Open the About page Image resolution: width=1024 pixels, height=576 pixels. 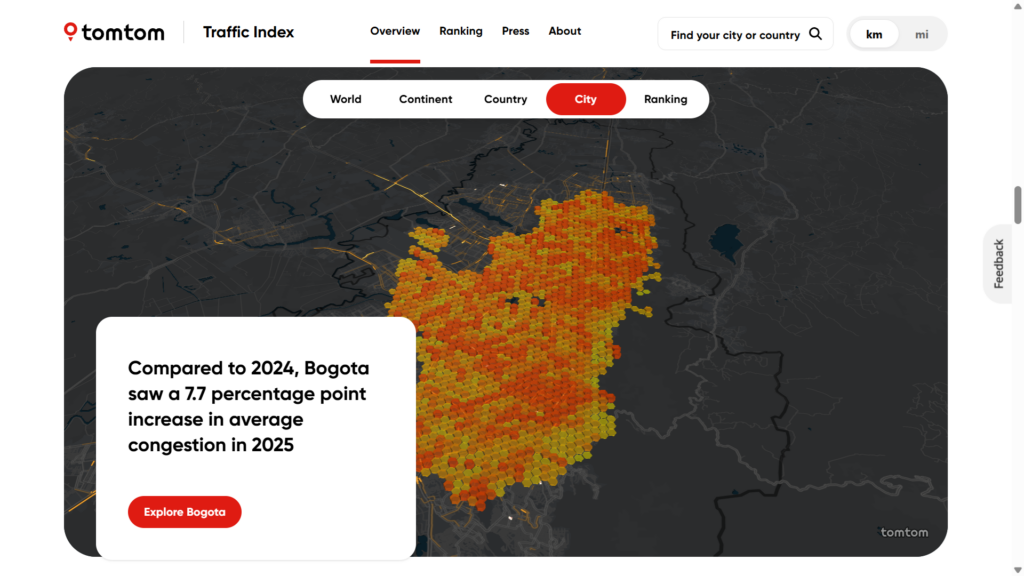coord(564,31)
